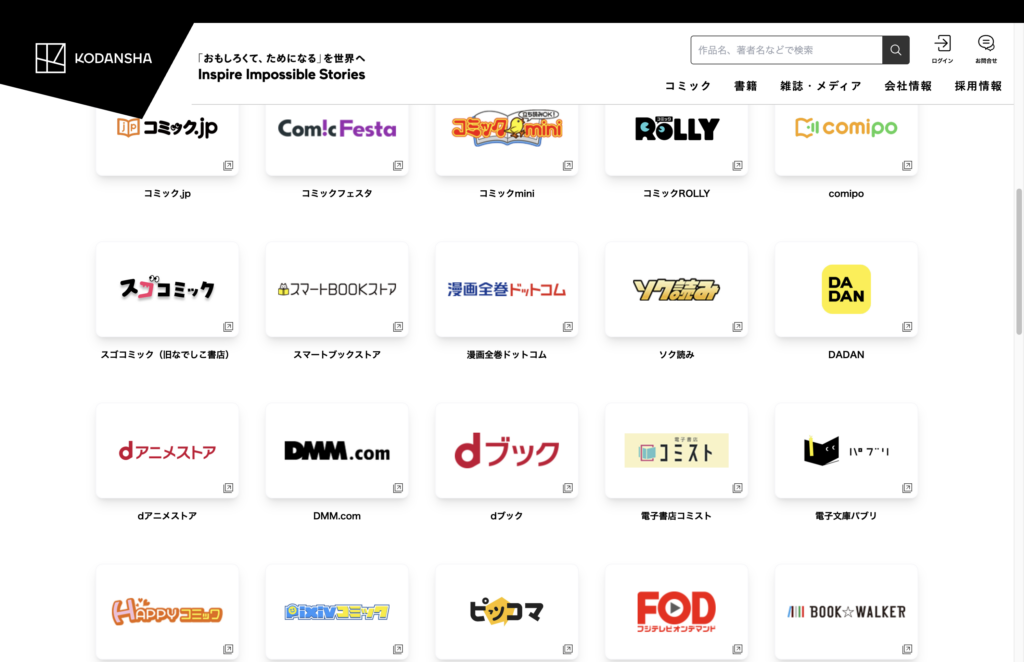
Task: Click external-link icon on DADAN card
Action: (907, 327)
